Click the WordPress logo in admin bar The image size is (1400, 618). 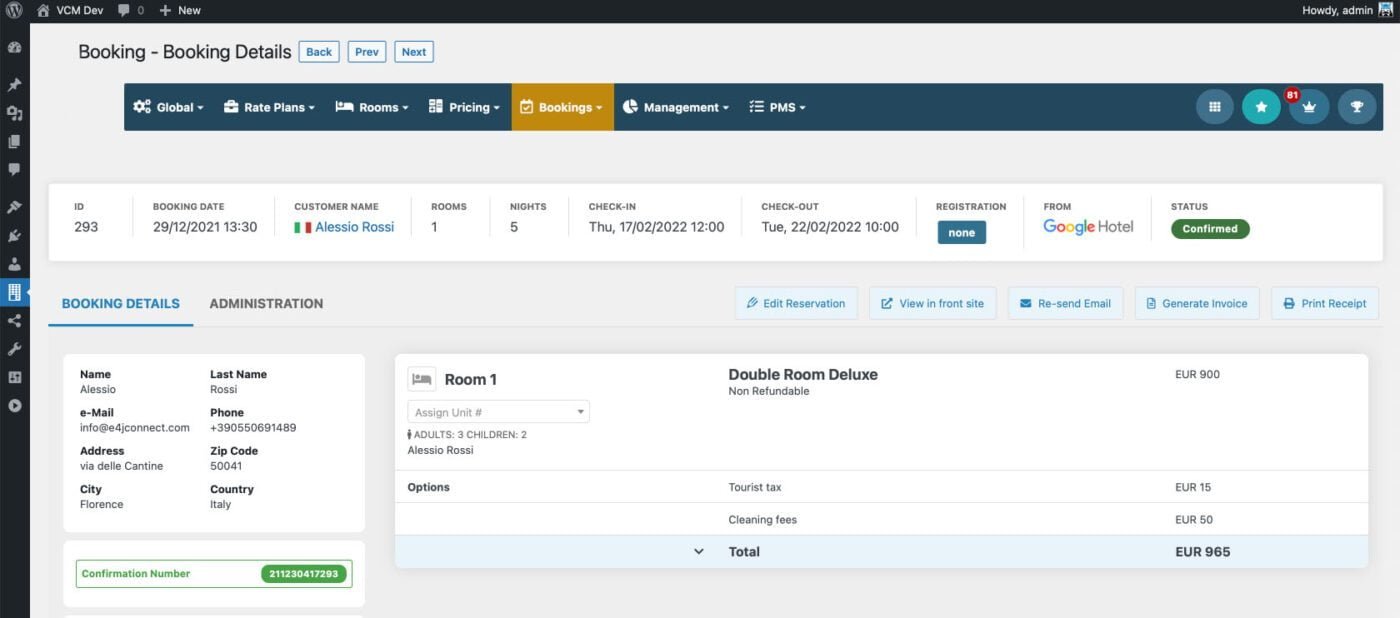coord(14,10)
